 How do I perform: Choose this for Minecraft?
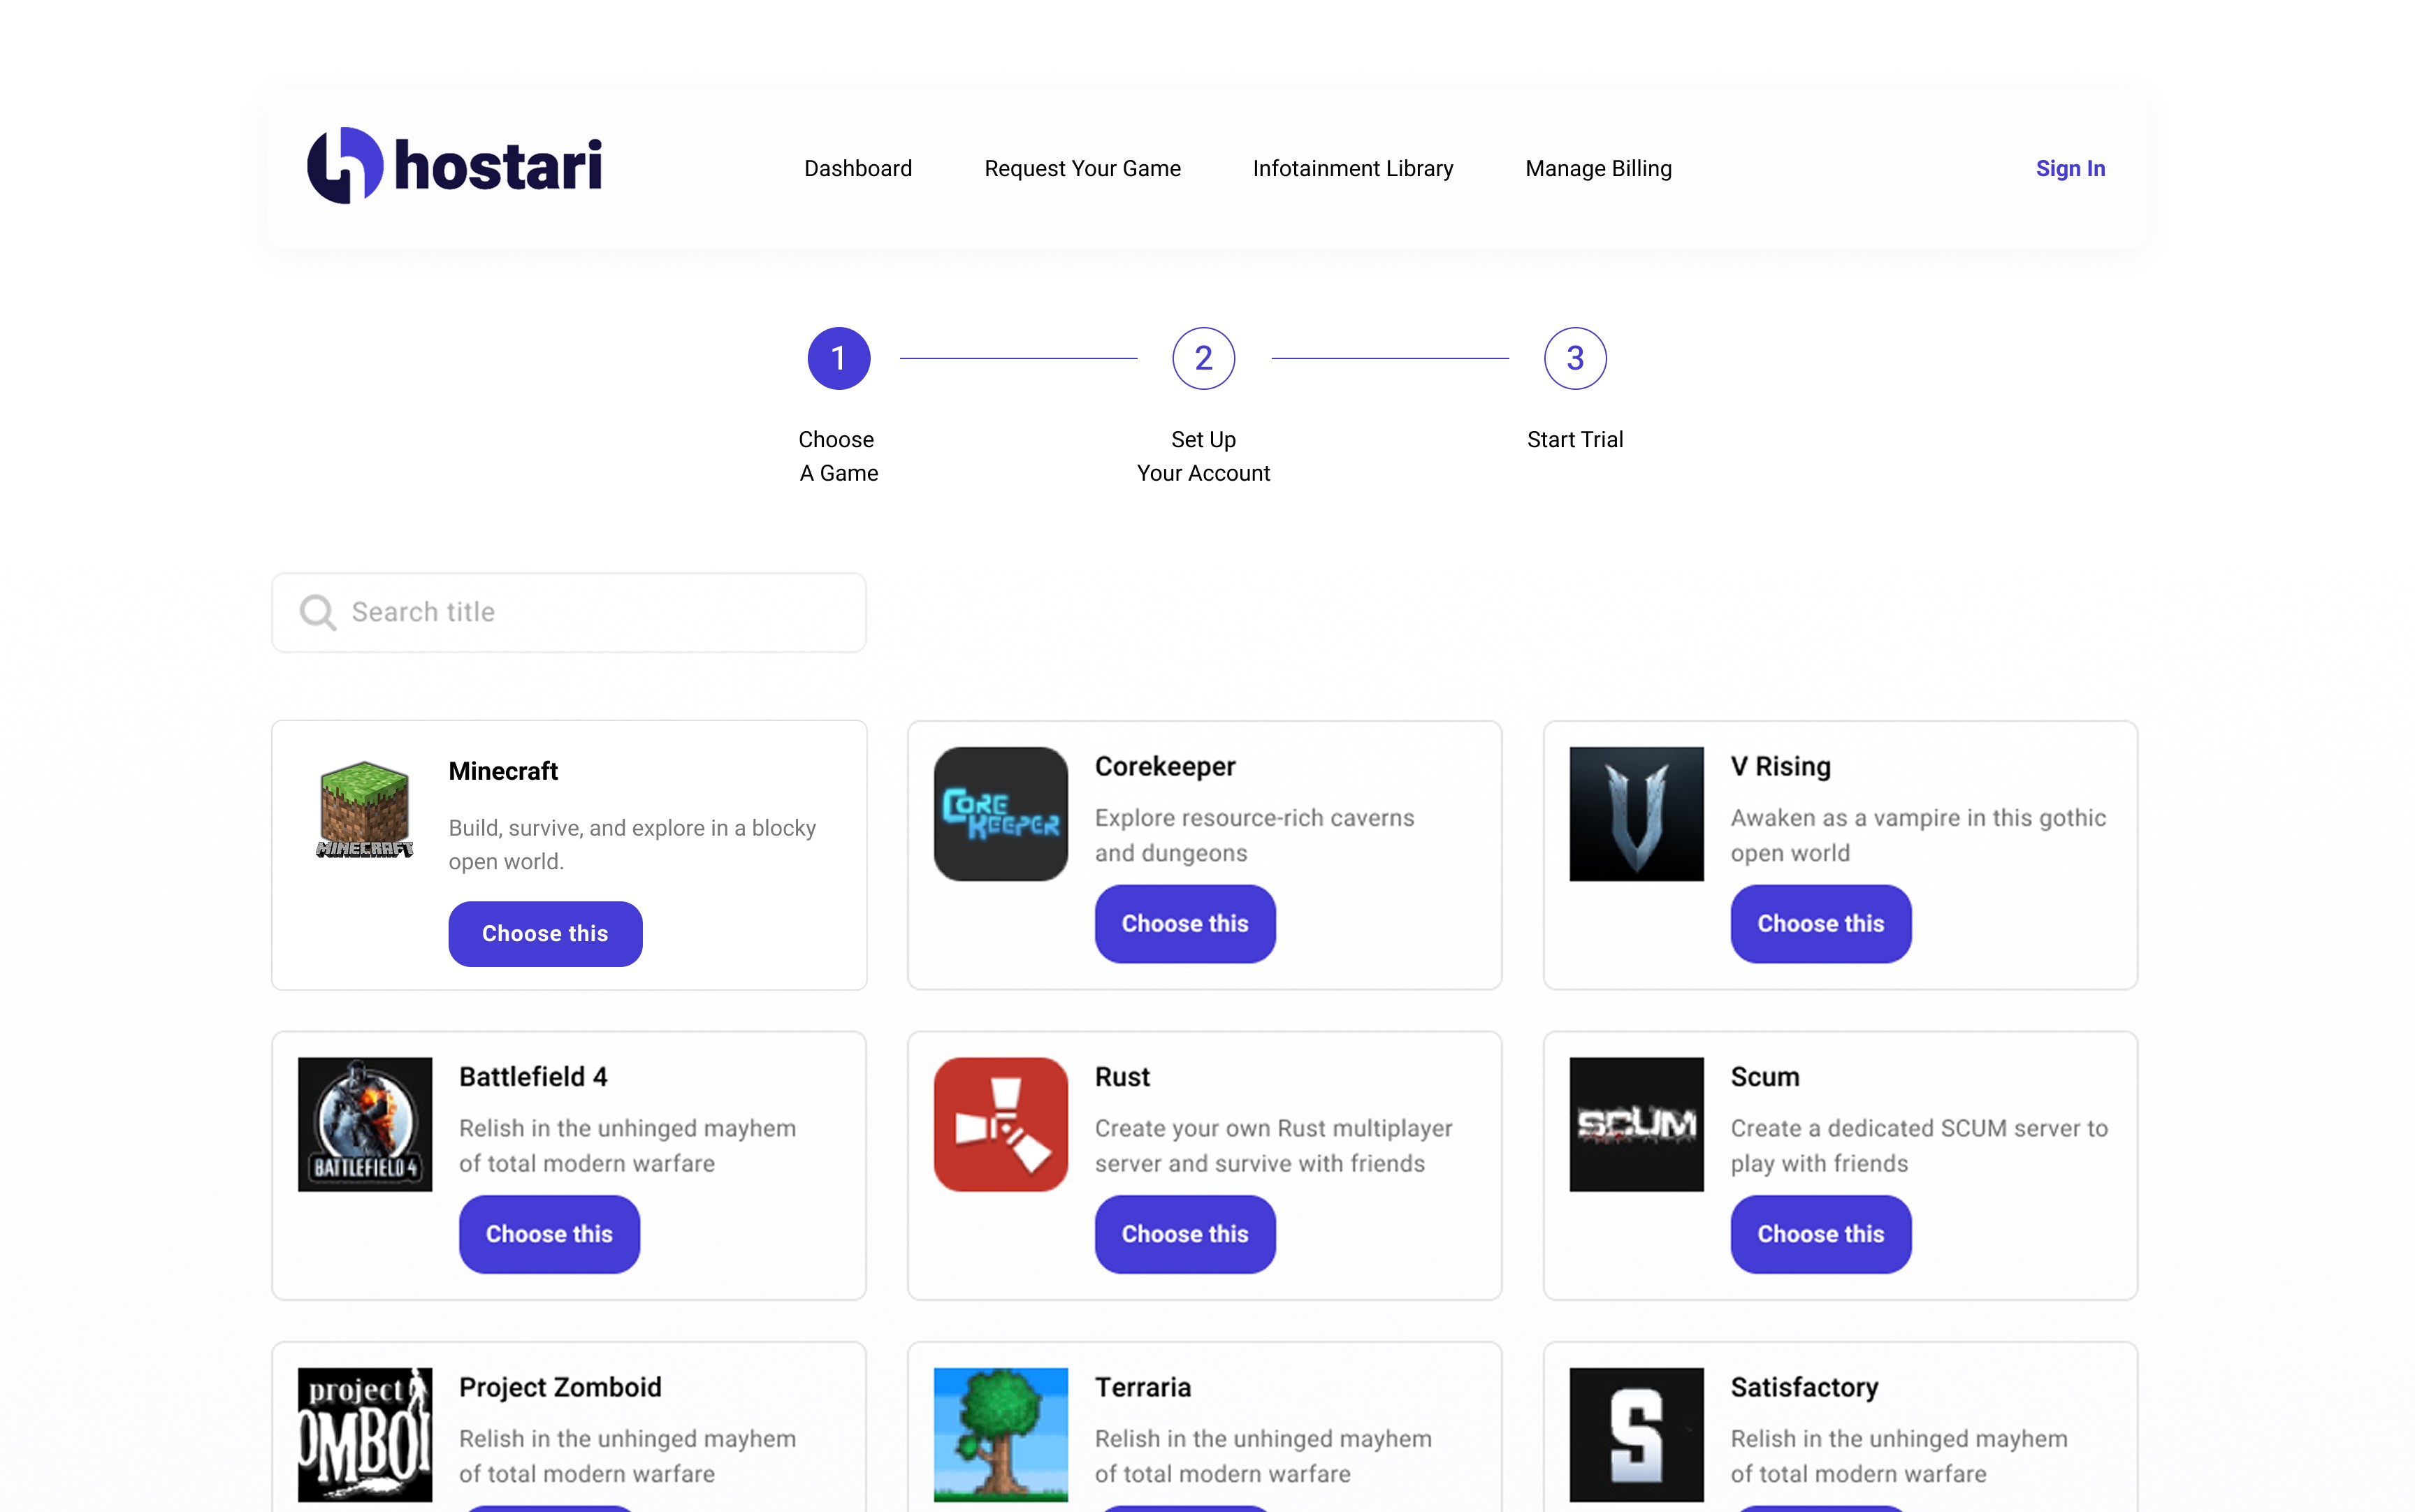(545, 933)
